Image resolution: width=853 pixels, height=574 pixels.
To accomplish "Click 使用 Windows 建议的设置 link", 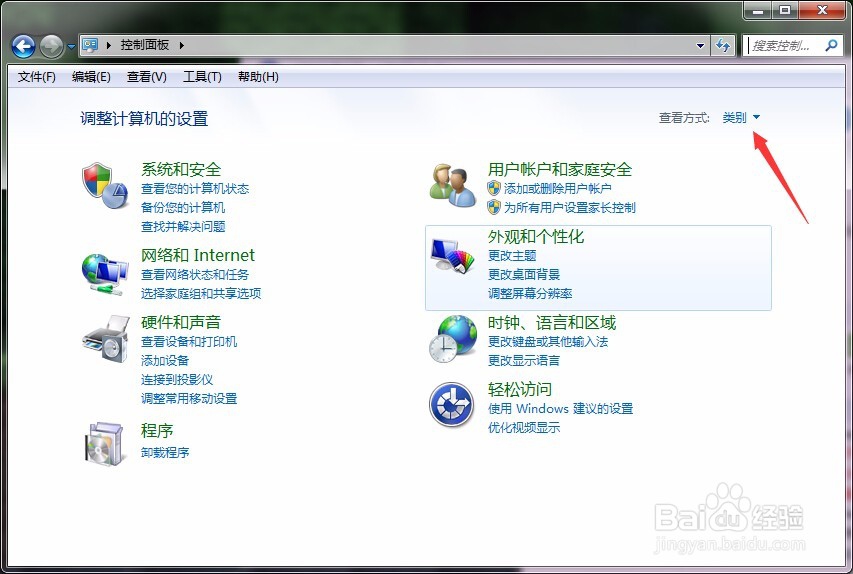I will 560,408.
